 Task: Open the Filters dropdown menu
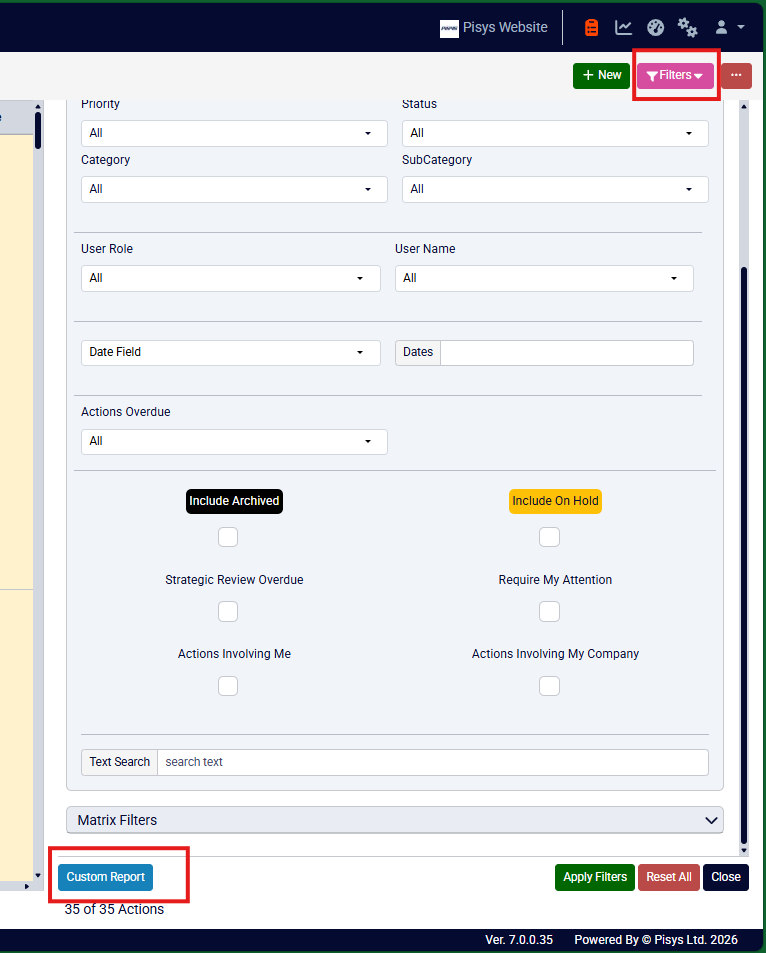point(675,75)
